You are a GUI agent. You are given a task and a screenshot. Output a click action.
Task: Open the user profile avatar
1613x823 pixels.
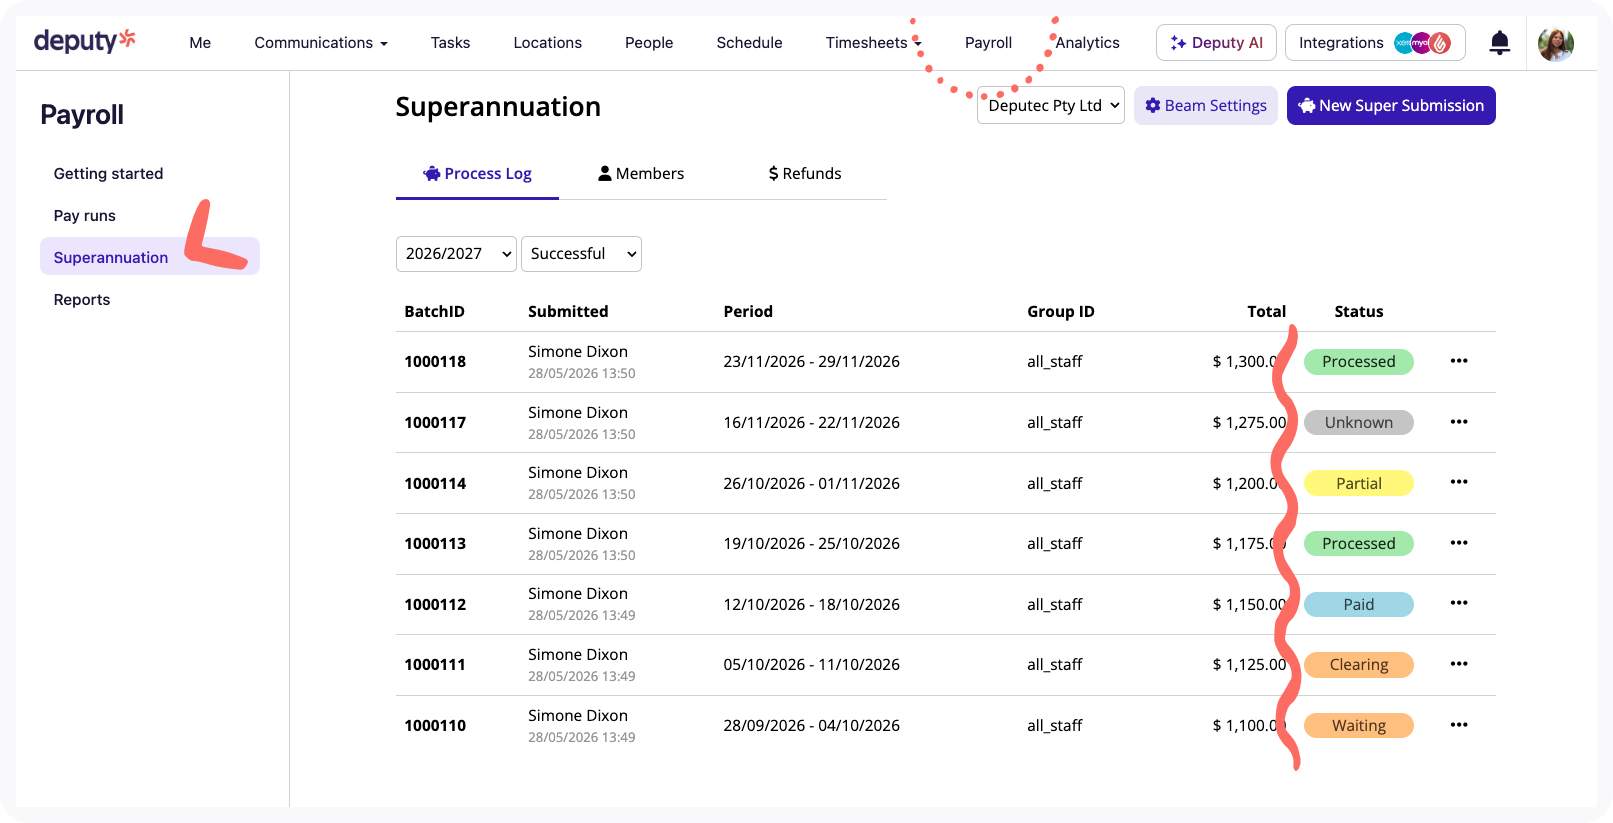[1555, 43]
